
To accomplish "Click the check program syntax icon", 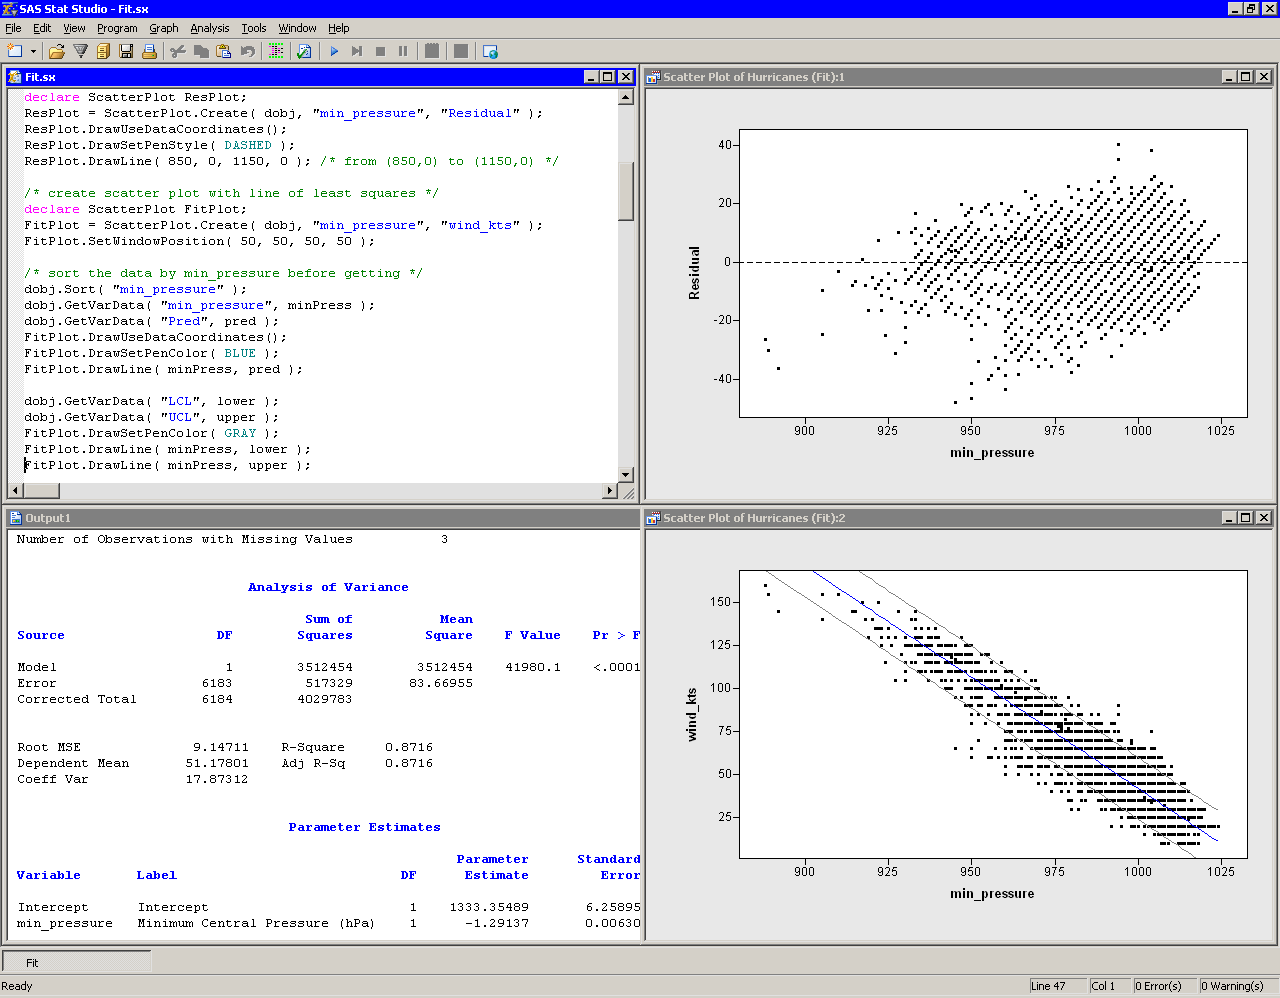I will pyautogui.click(x=304, y=51).
